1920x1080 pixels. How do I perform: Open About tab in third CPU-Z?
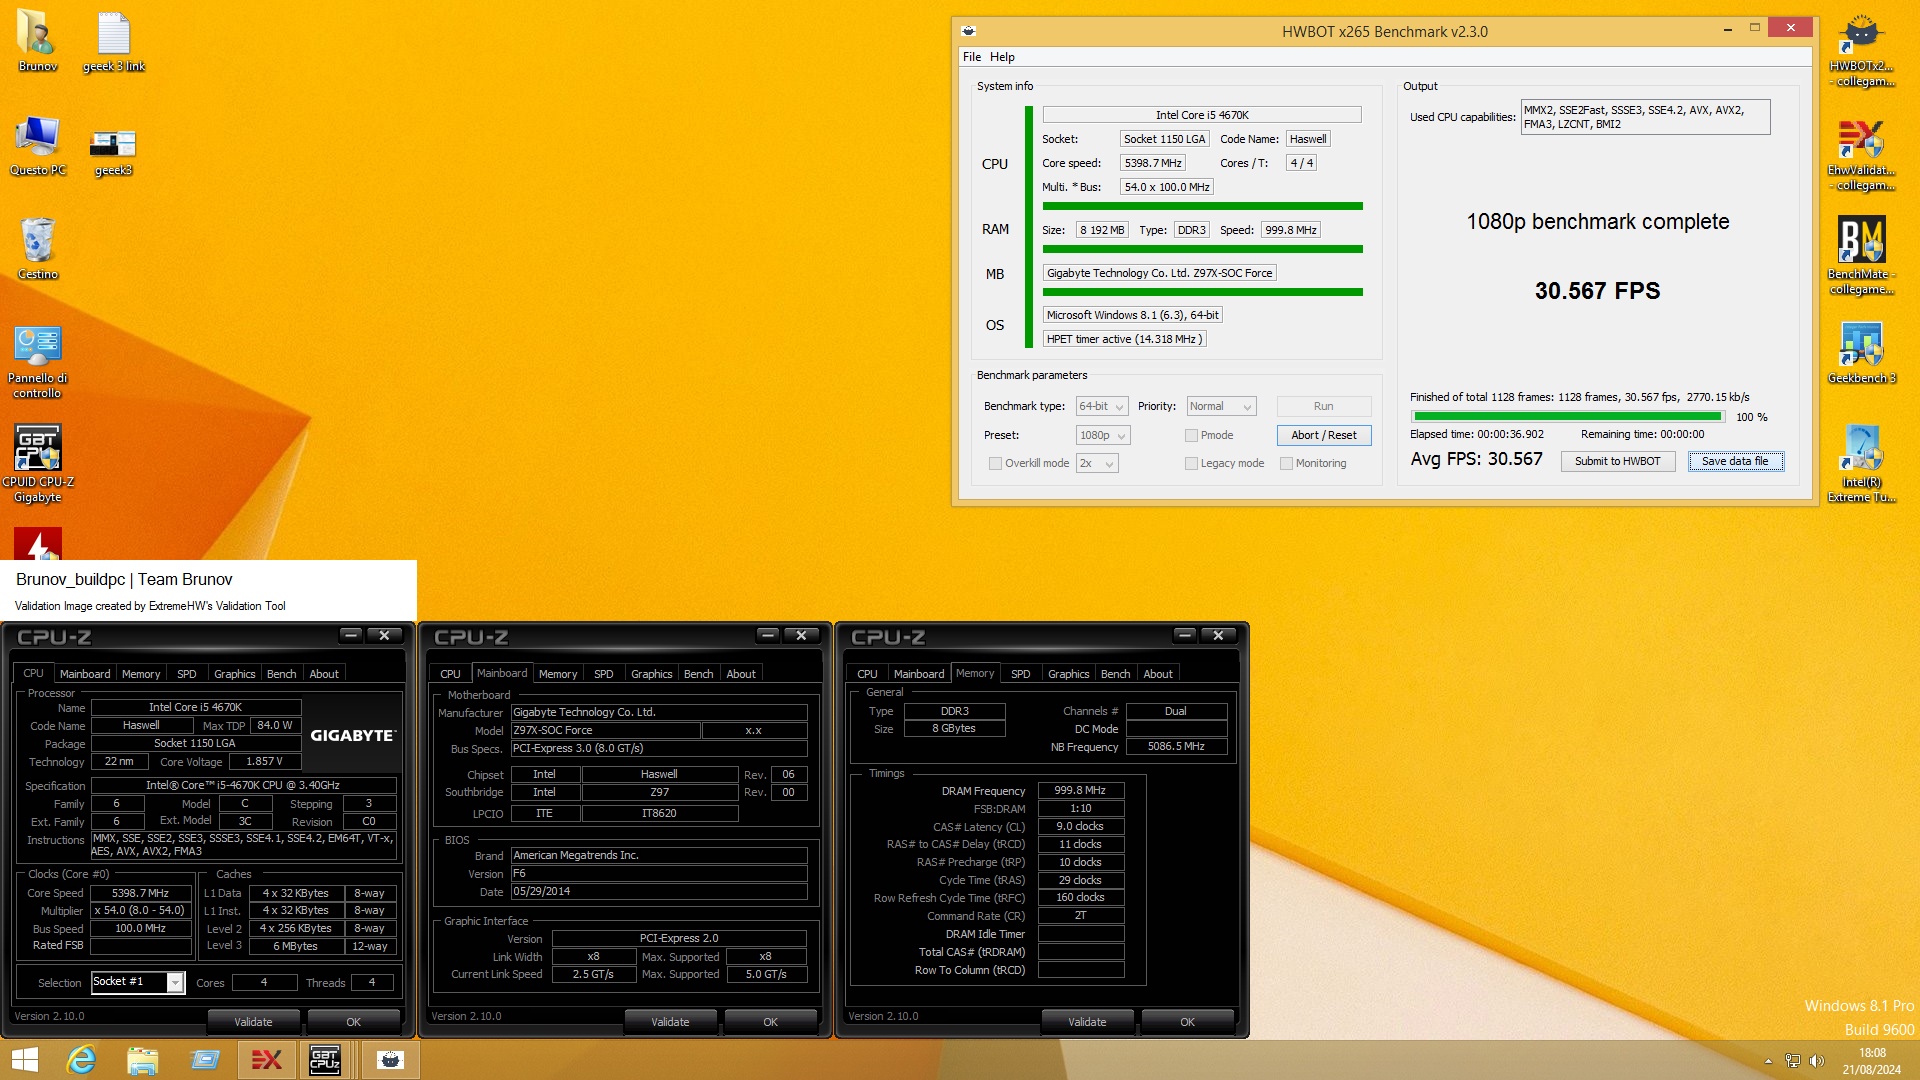[1158, 674]
